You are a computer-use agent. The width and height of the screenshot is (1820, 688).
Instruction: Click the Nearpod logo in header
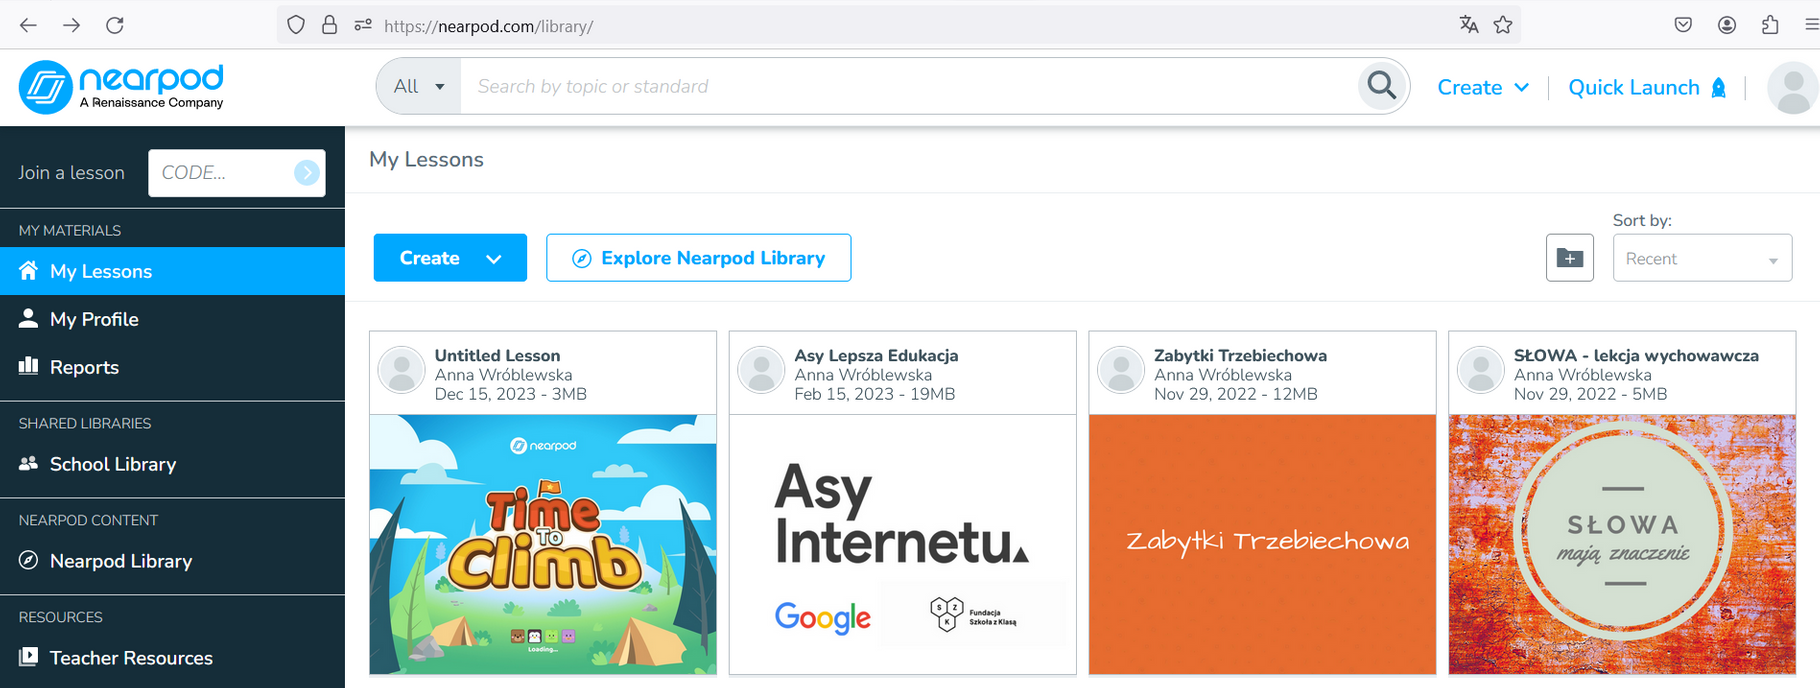pos(121,87)
